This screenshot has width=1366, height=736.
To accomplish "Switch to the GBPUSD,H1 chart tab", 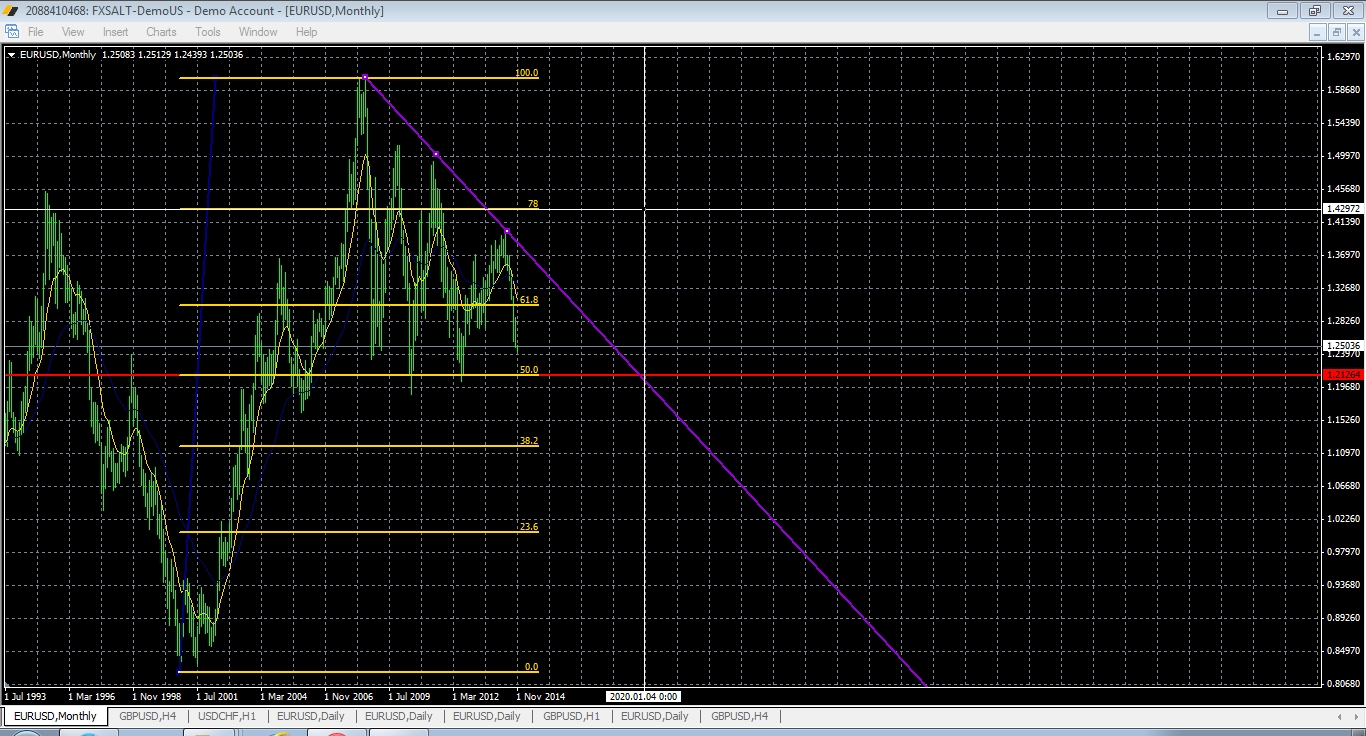I will click(571, 716).
